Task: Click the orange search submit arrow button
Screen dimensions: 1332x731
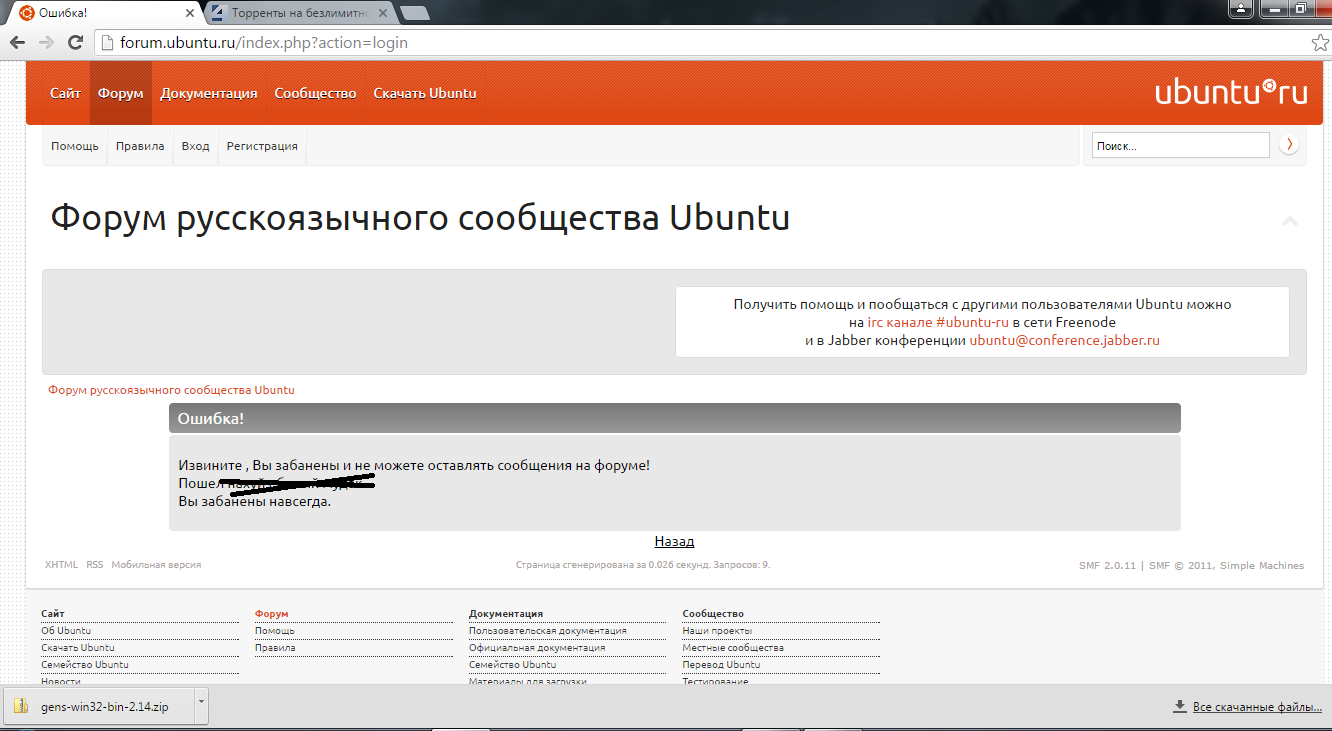Action: pos(1289,145)
